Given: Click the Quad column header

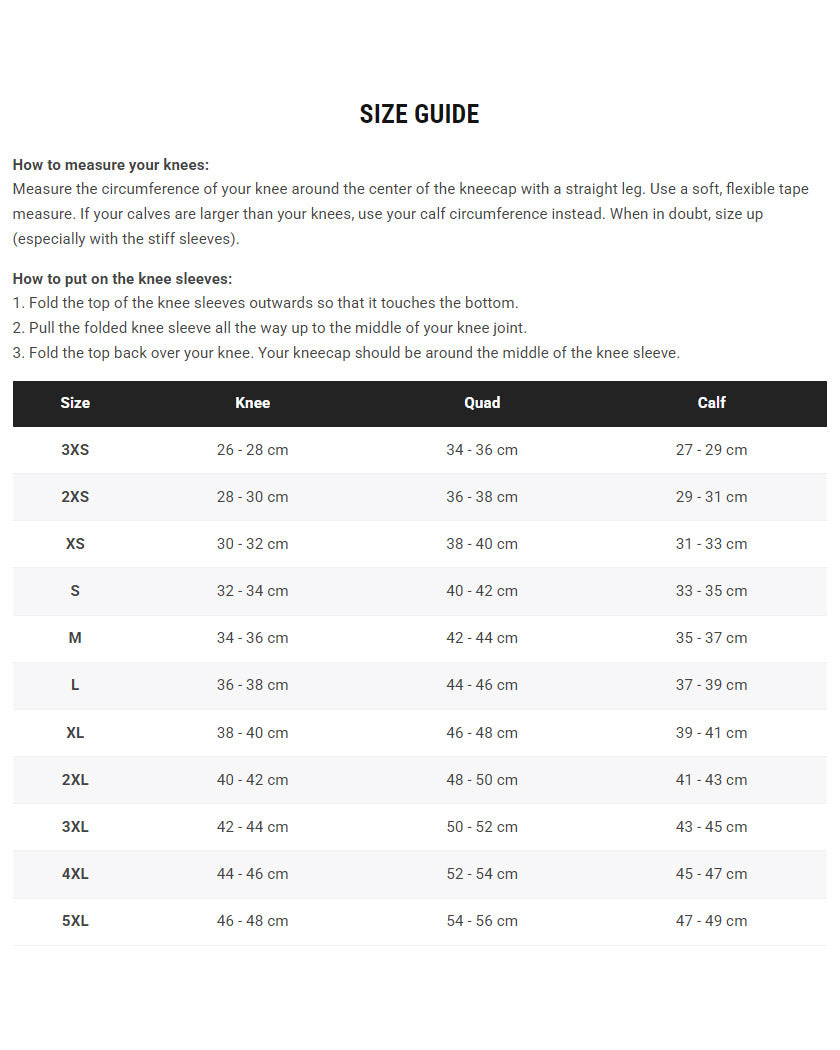Looking at the screenshot, I should coord(482,403).
